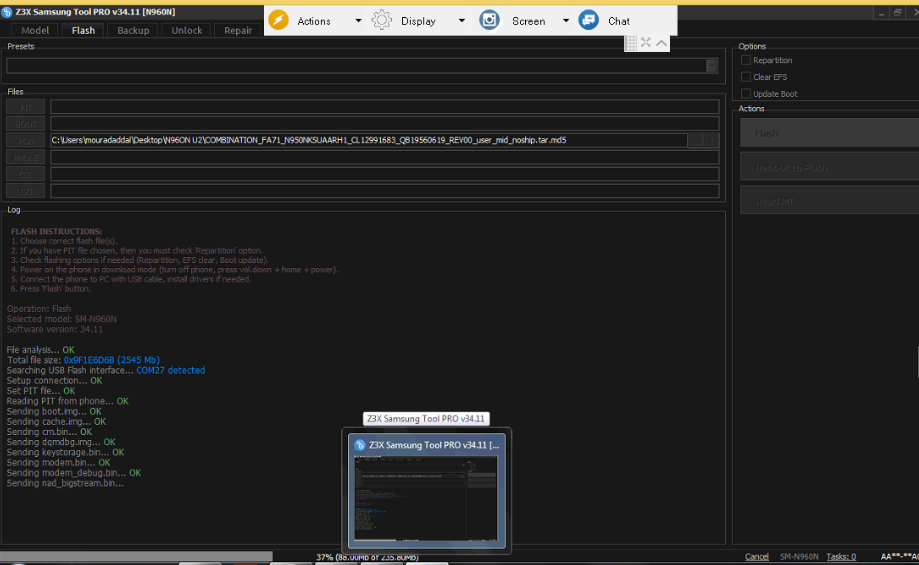The height and width of the screenshot is (565, 919).
Task: Click the Z3X icon in taskbar preview header
Action: coord(360,445)
